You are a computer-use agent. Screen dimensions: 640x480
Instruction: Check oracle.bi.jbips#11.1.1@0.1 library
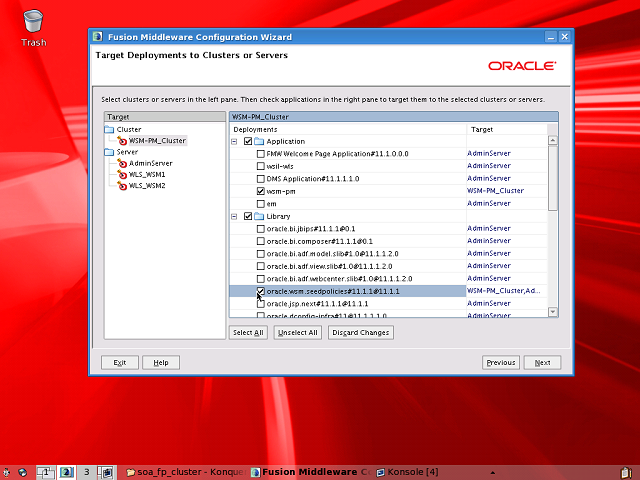[260, 229]
